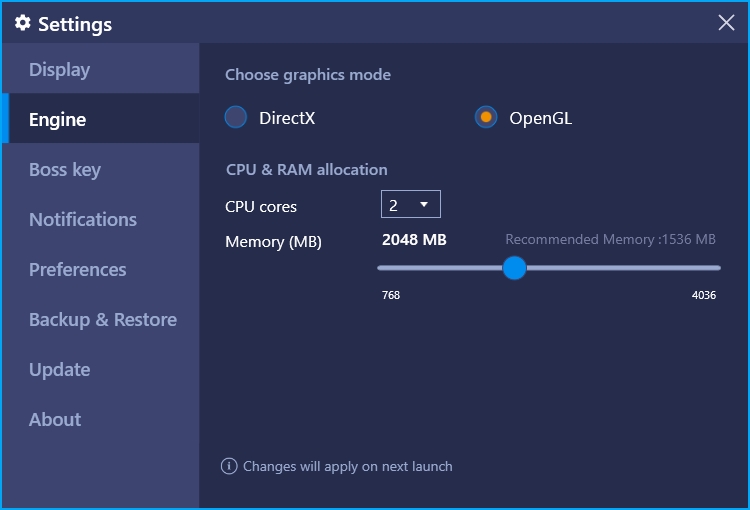Click the Settings gear icon
The height and width of the screenshot is (510, 750).
pos(22,22)
